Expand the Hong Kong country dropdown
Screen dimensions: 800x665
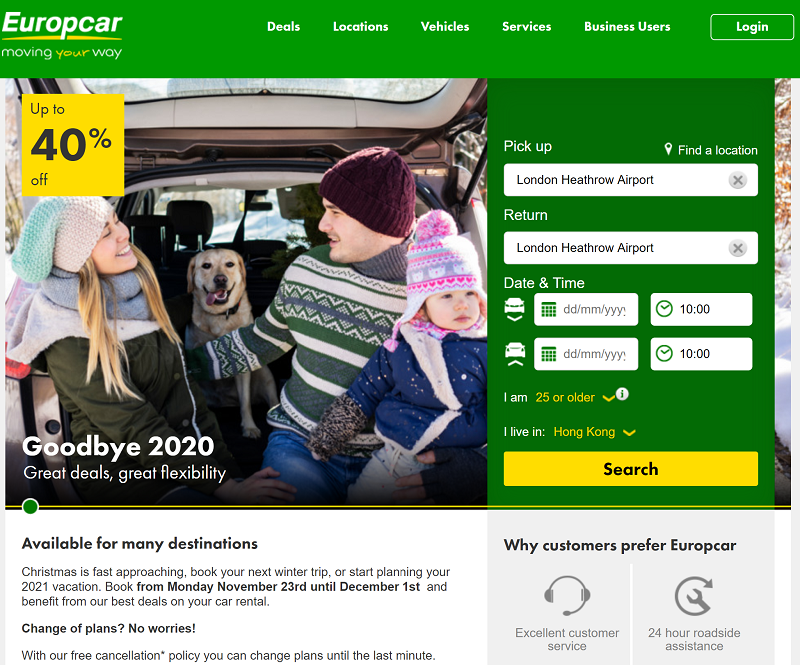594,432
